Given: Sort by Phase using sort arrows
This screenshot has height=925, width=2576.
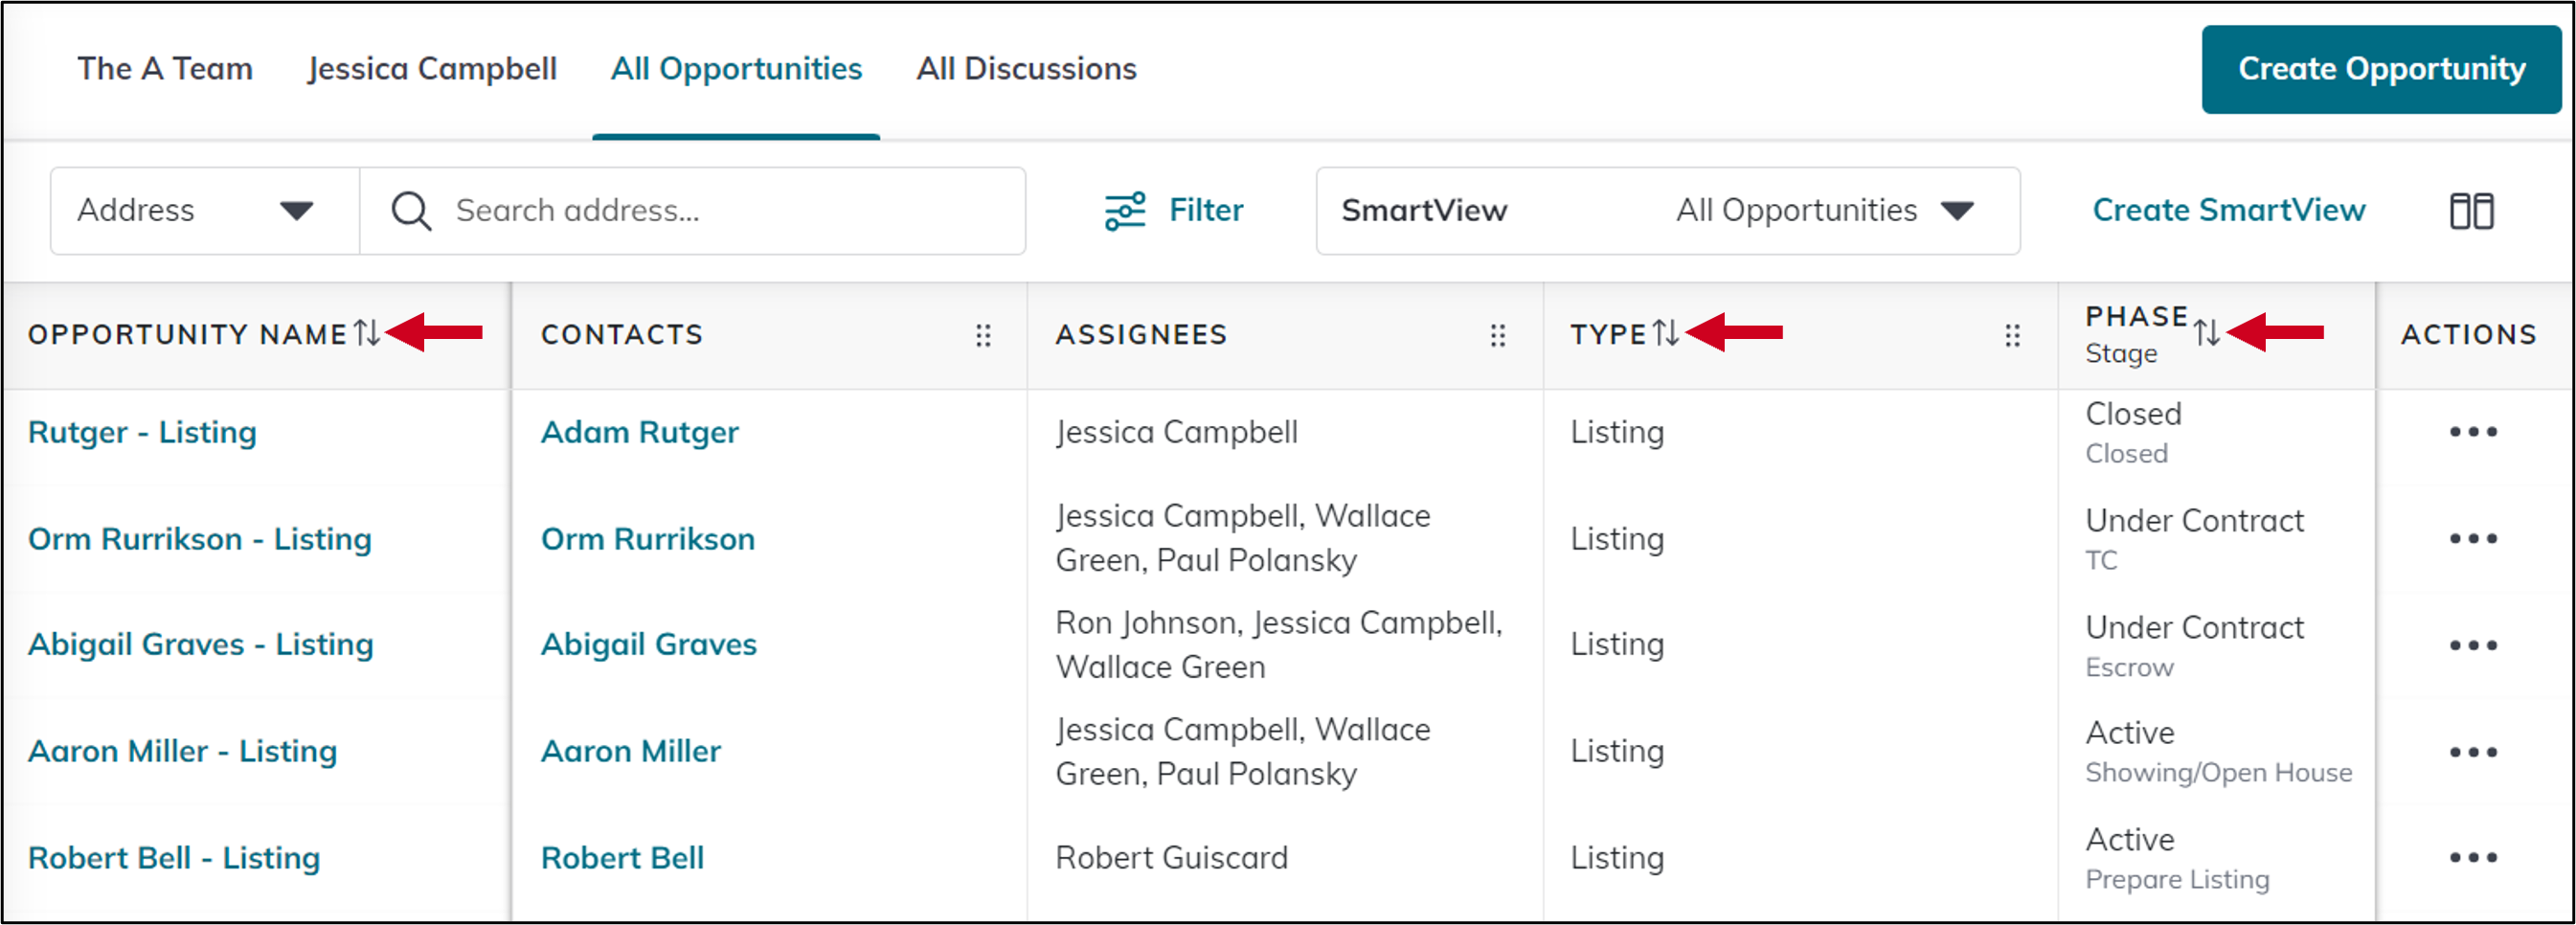Looking at the screenshot, I should pyautogui.click(x=2207, y=332).
